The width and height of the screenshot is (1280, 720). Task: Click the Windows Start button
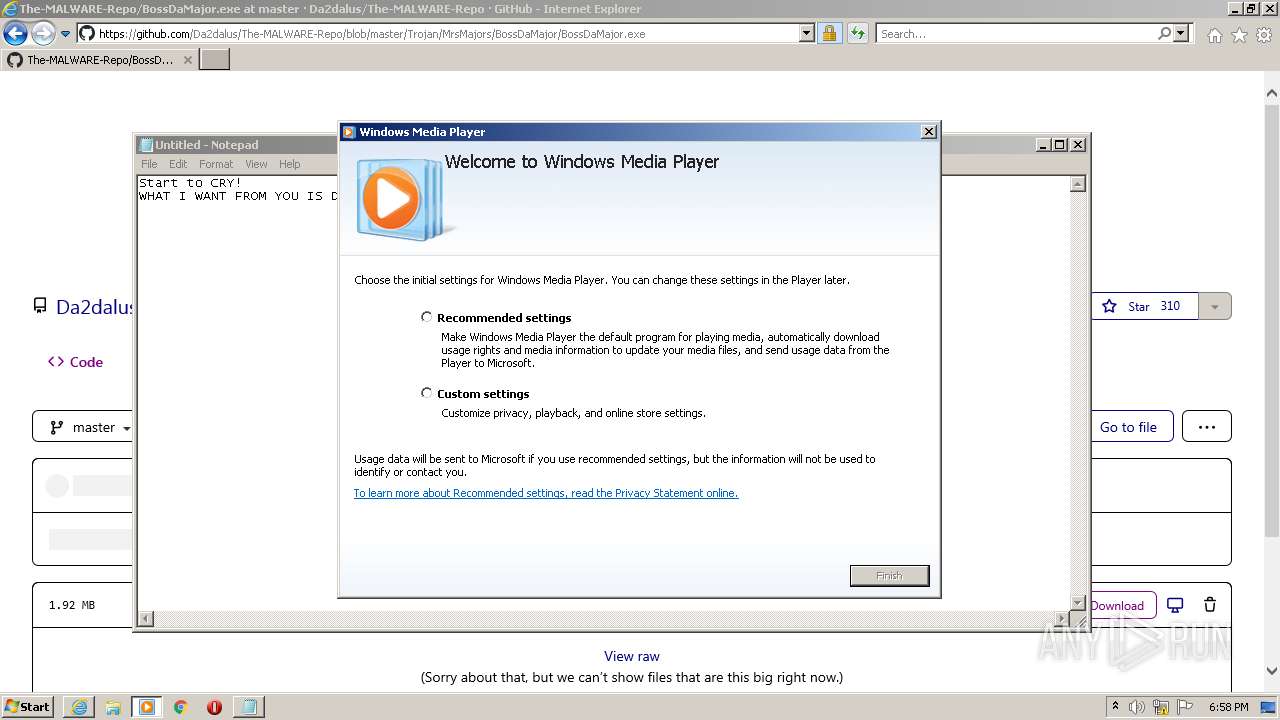(28, 707)
